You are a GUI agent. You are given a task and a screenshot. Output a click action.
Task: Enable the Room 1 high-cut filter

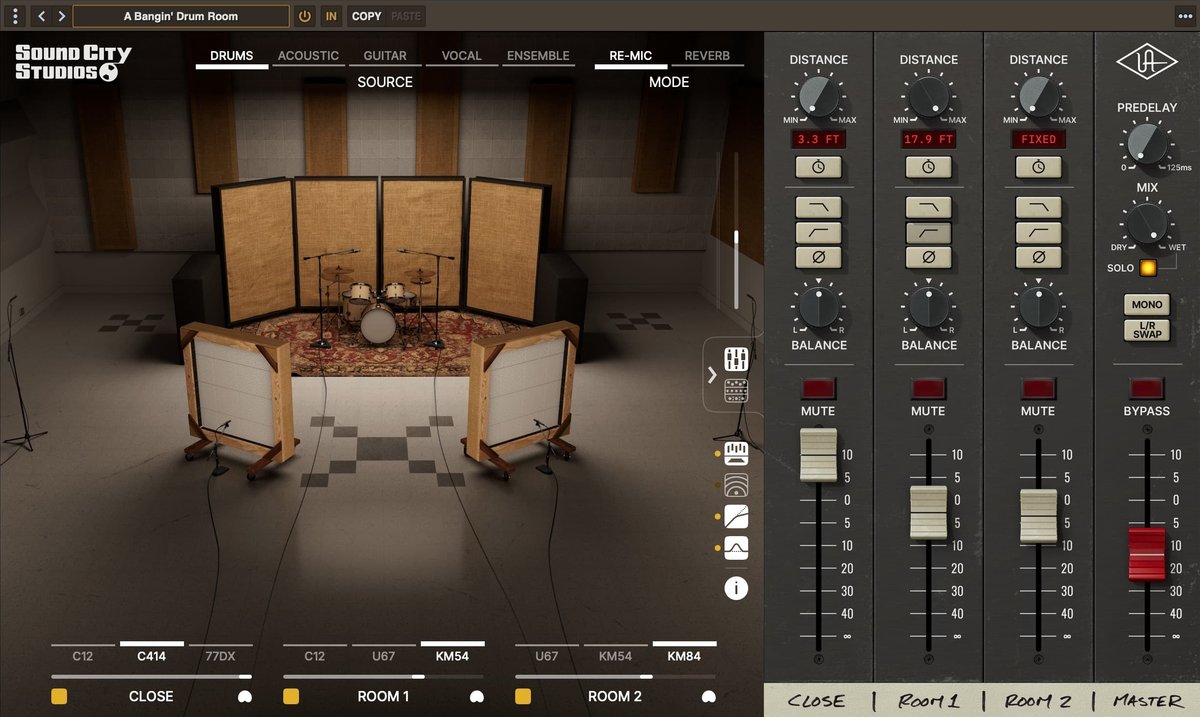[928, 207]
